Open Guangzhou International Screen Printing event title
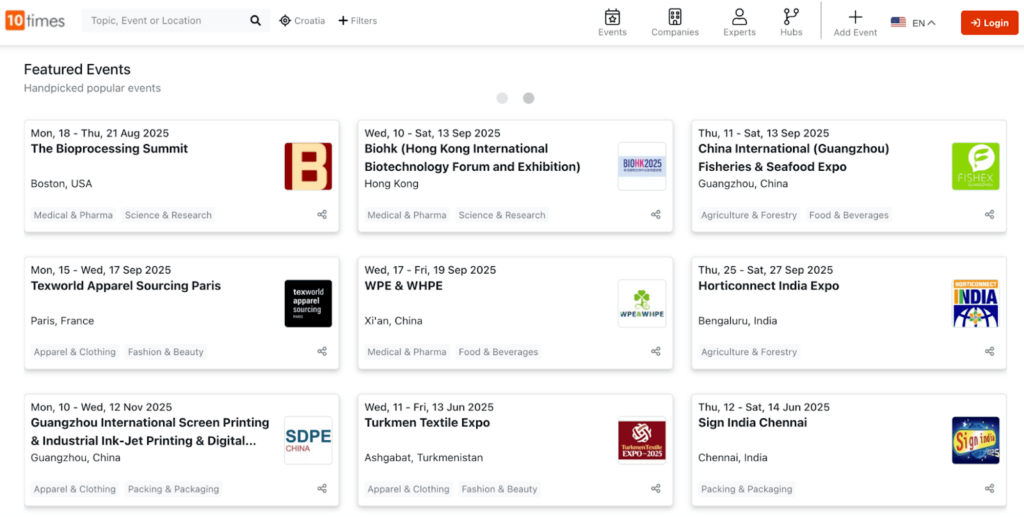 pyautogui.click(x=150, y=432)
